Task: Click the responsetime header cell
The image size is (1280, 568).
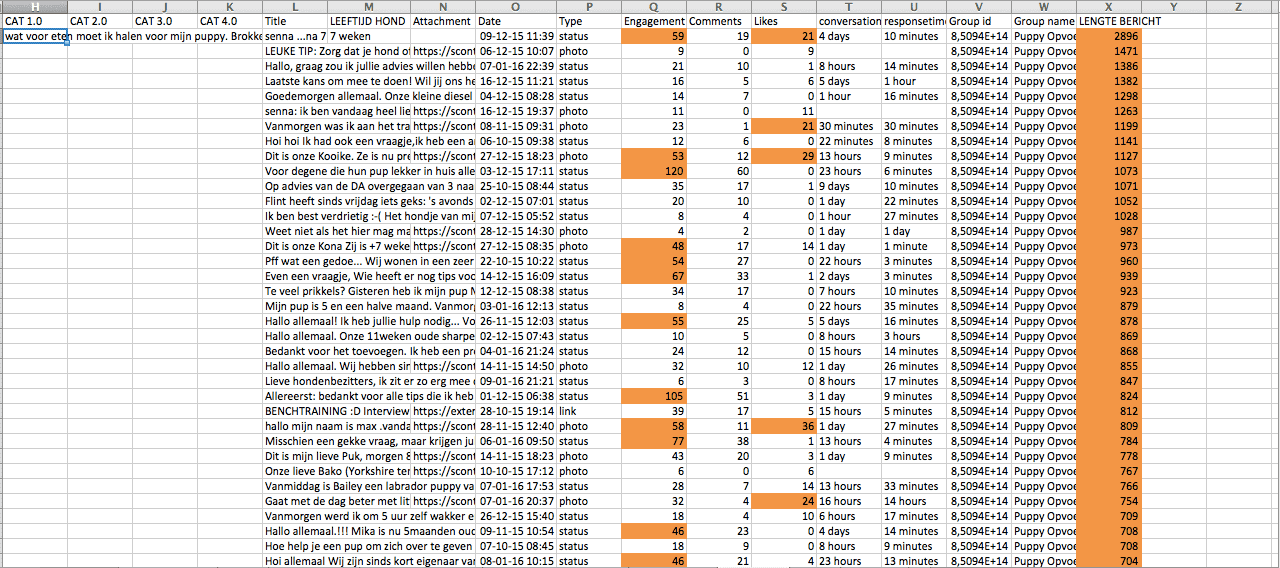Action: click(x=913, y=21)
